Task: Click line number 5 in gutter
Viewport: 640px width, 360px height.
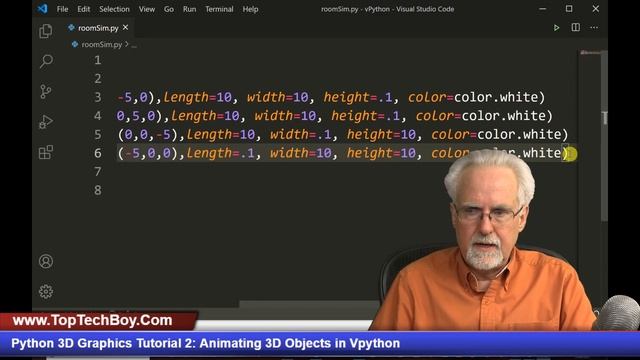Action: point(98,134)
